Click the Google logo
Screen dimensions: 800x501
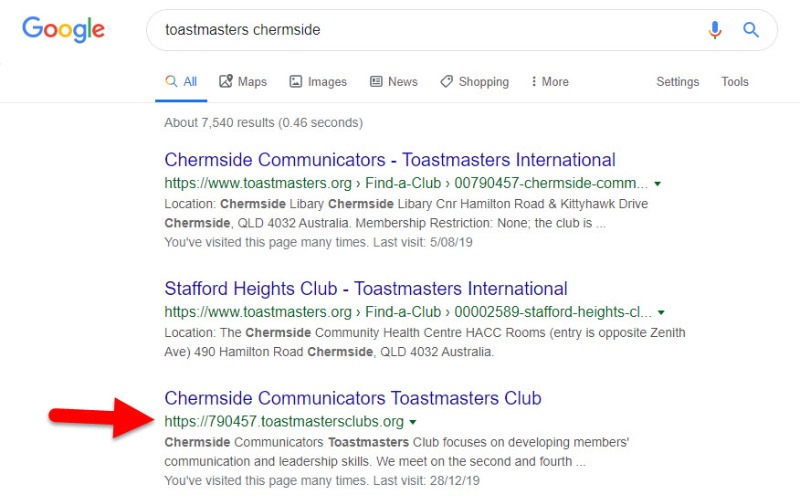pos(63,29)
